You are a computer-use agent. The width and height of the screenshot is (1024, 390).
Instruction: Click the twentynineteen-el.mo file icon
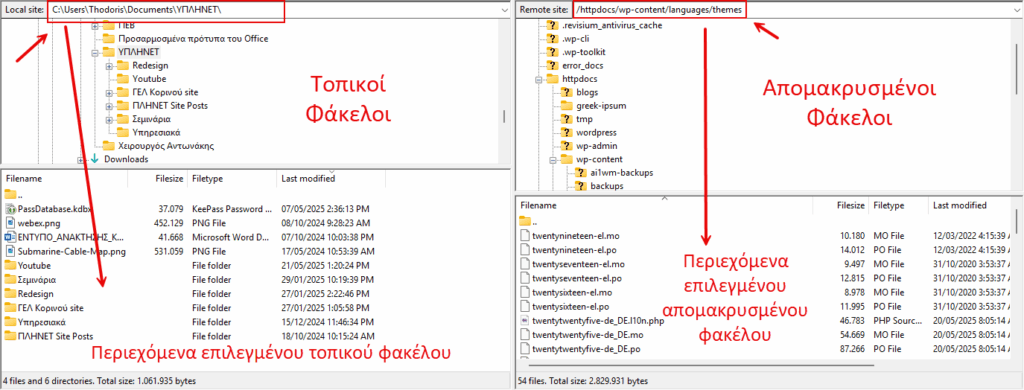525,235
